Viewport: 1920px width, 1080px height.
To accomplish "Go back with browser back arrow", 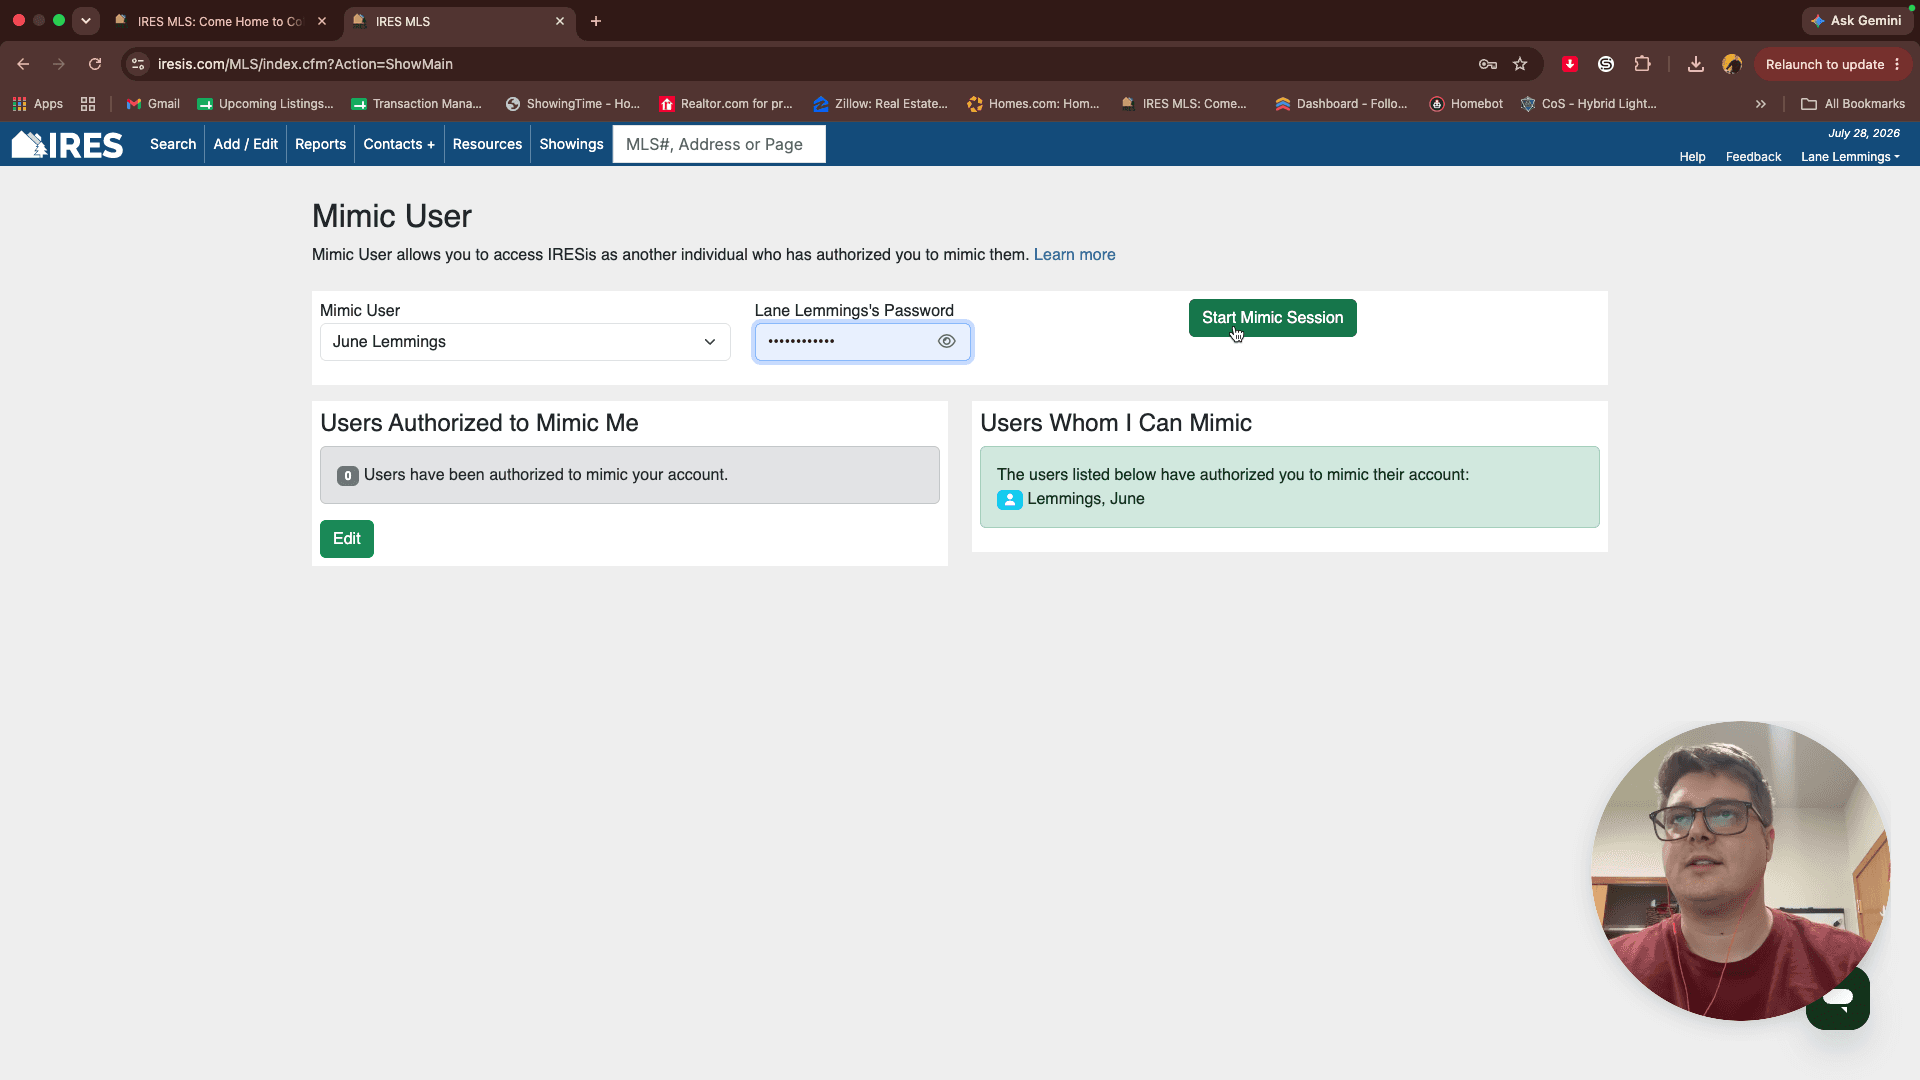I will (23, 64).
